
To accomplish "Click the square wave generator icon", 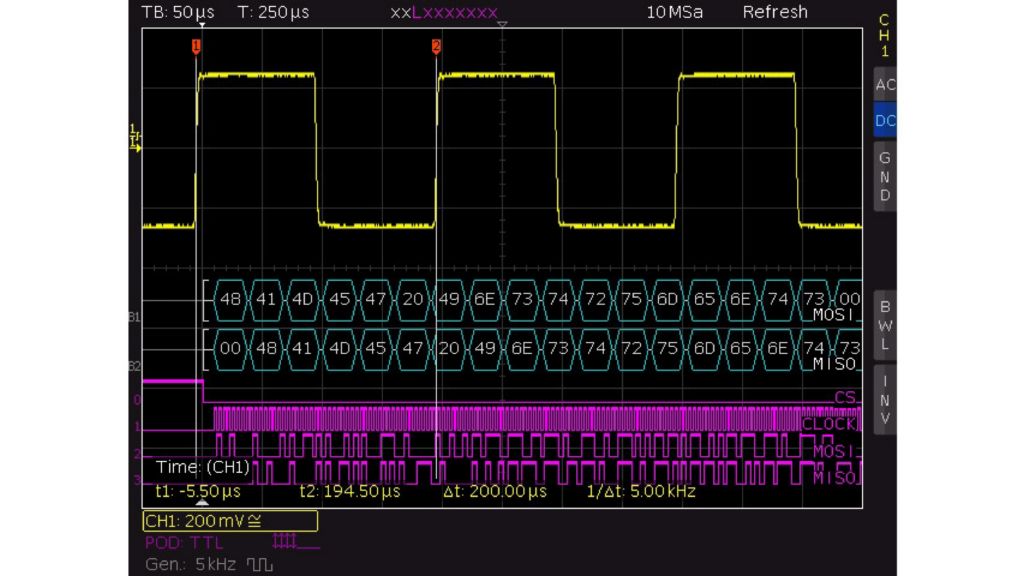I will pos(261,565).
